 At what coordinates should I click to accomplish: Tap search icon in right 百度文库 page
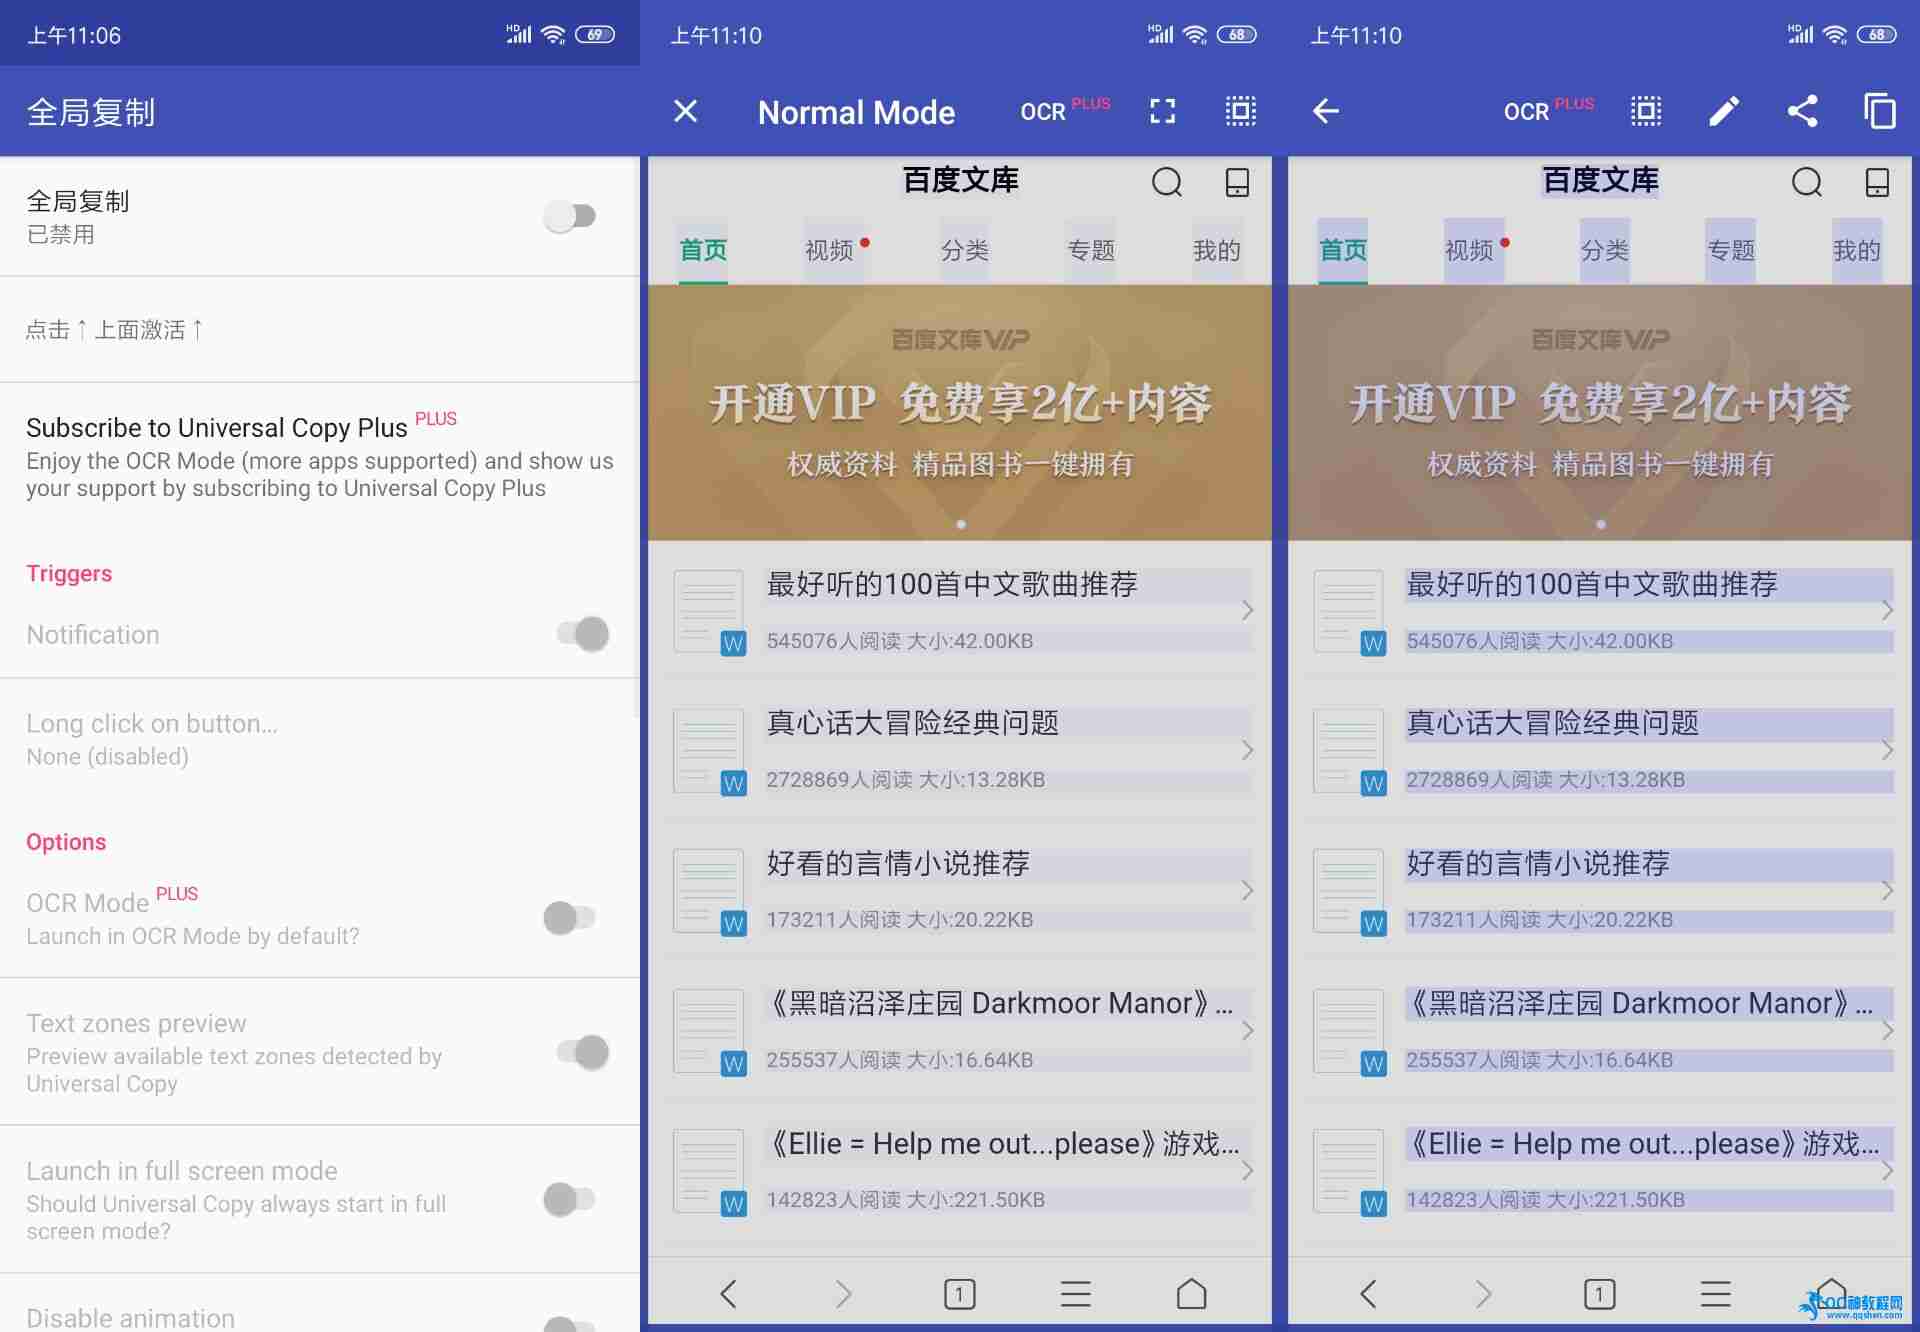point(1807,182)
